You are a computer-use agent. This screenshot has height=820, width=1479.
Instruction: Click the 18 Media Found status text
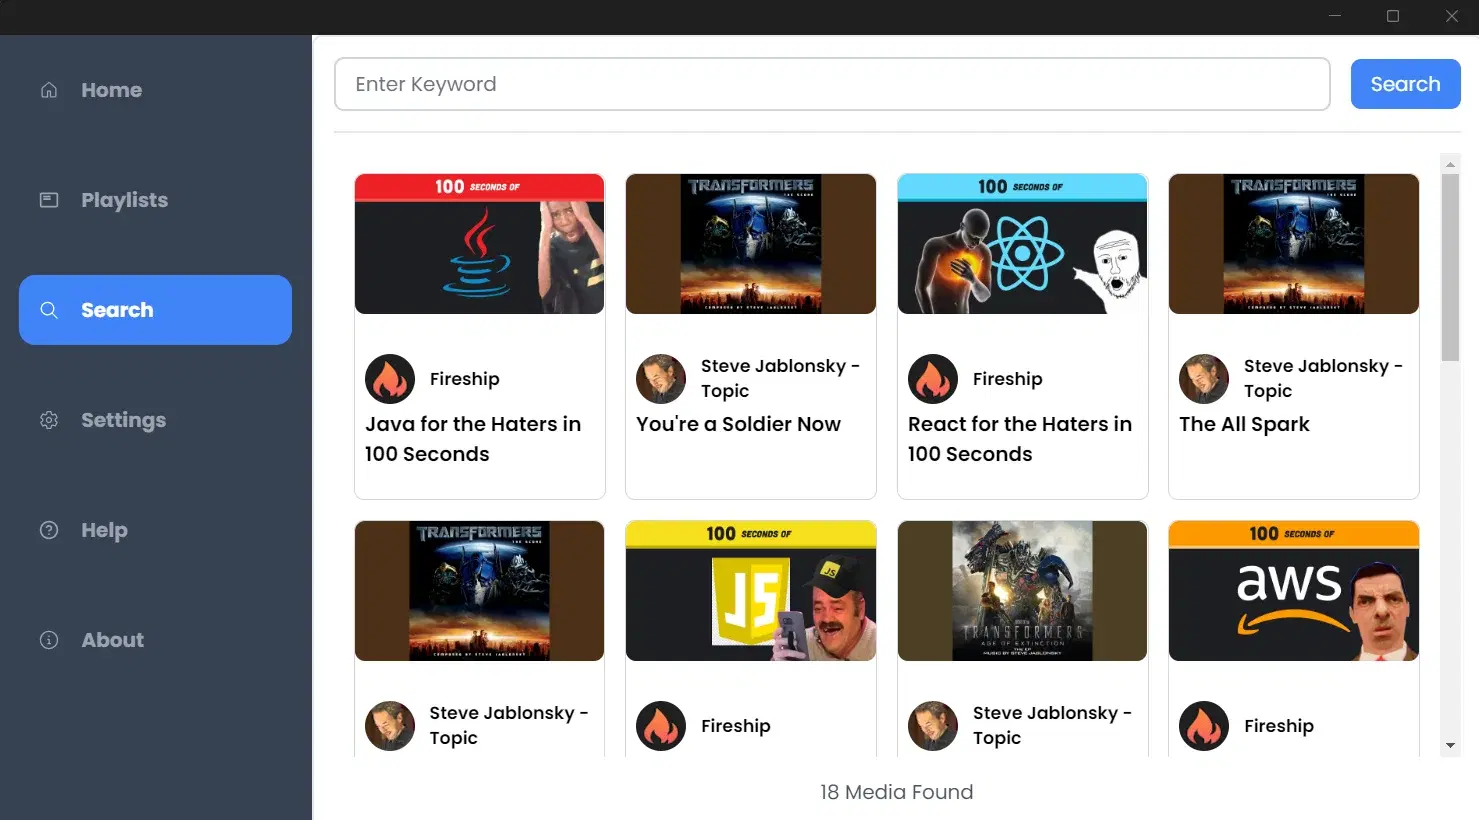[896, 792]
